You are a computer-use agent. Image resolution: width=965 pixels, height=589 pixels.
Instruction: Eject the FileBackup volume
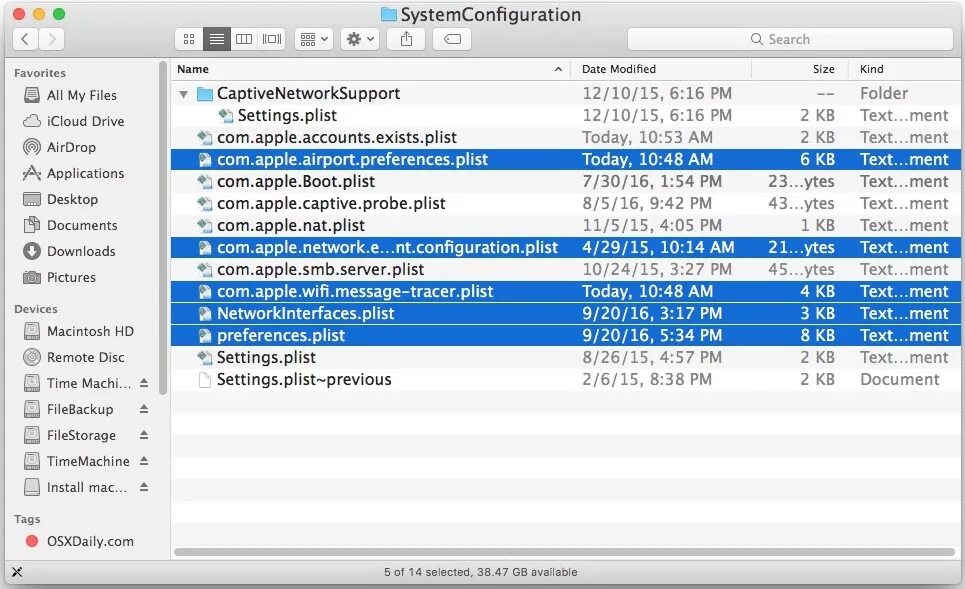coord(143,409)
